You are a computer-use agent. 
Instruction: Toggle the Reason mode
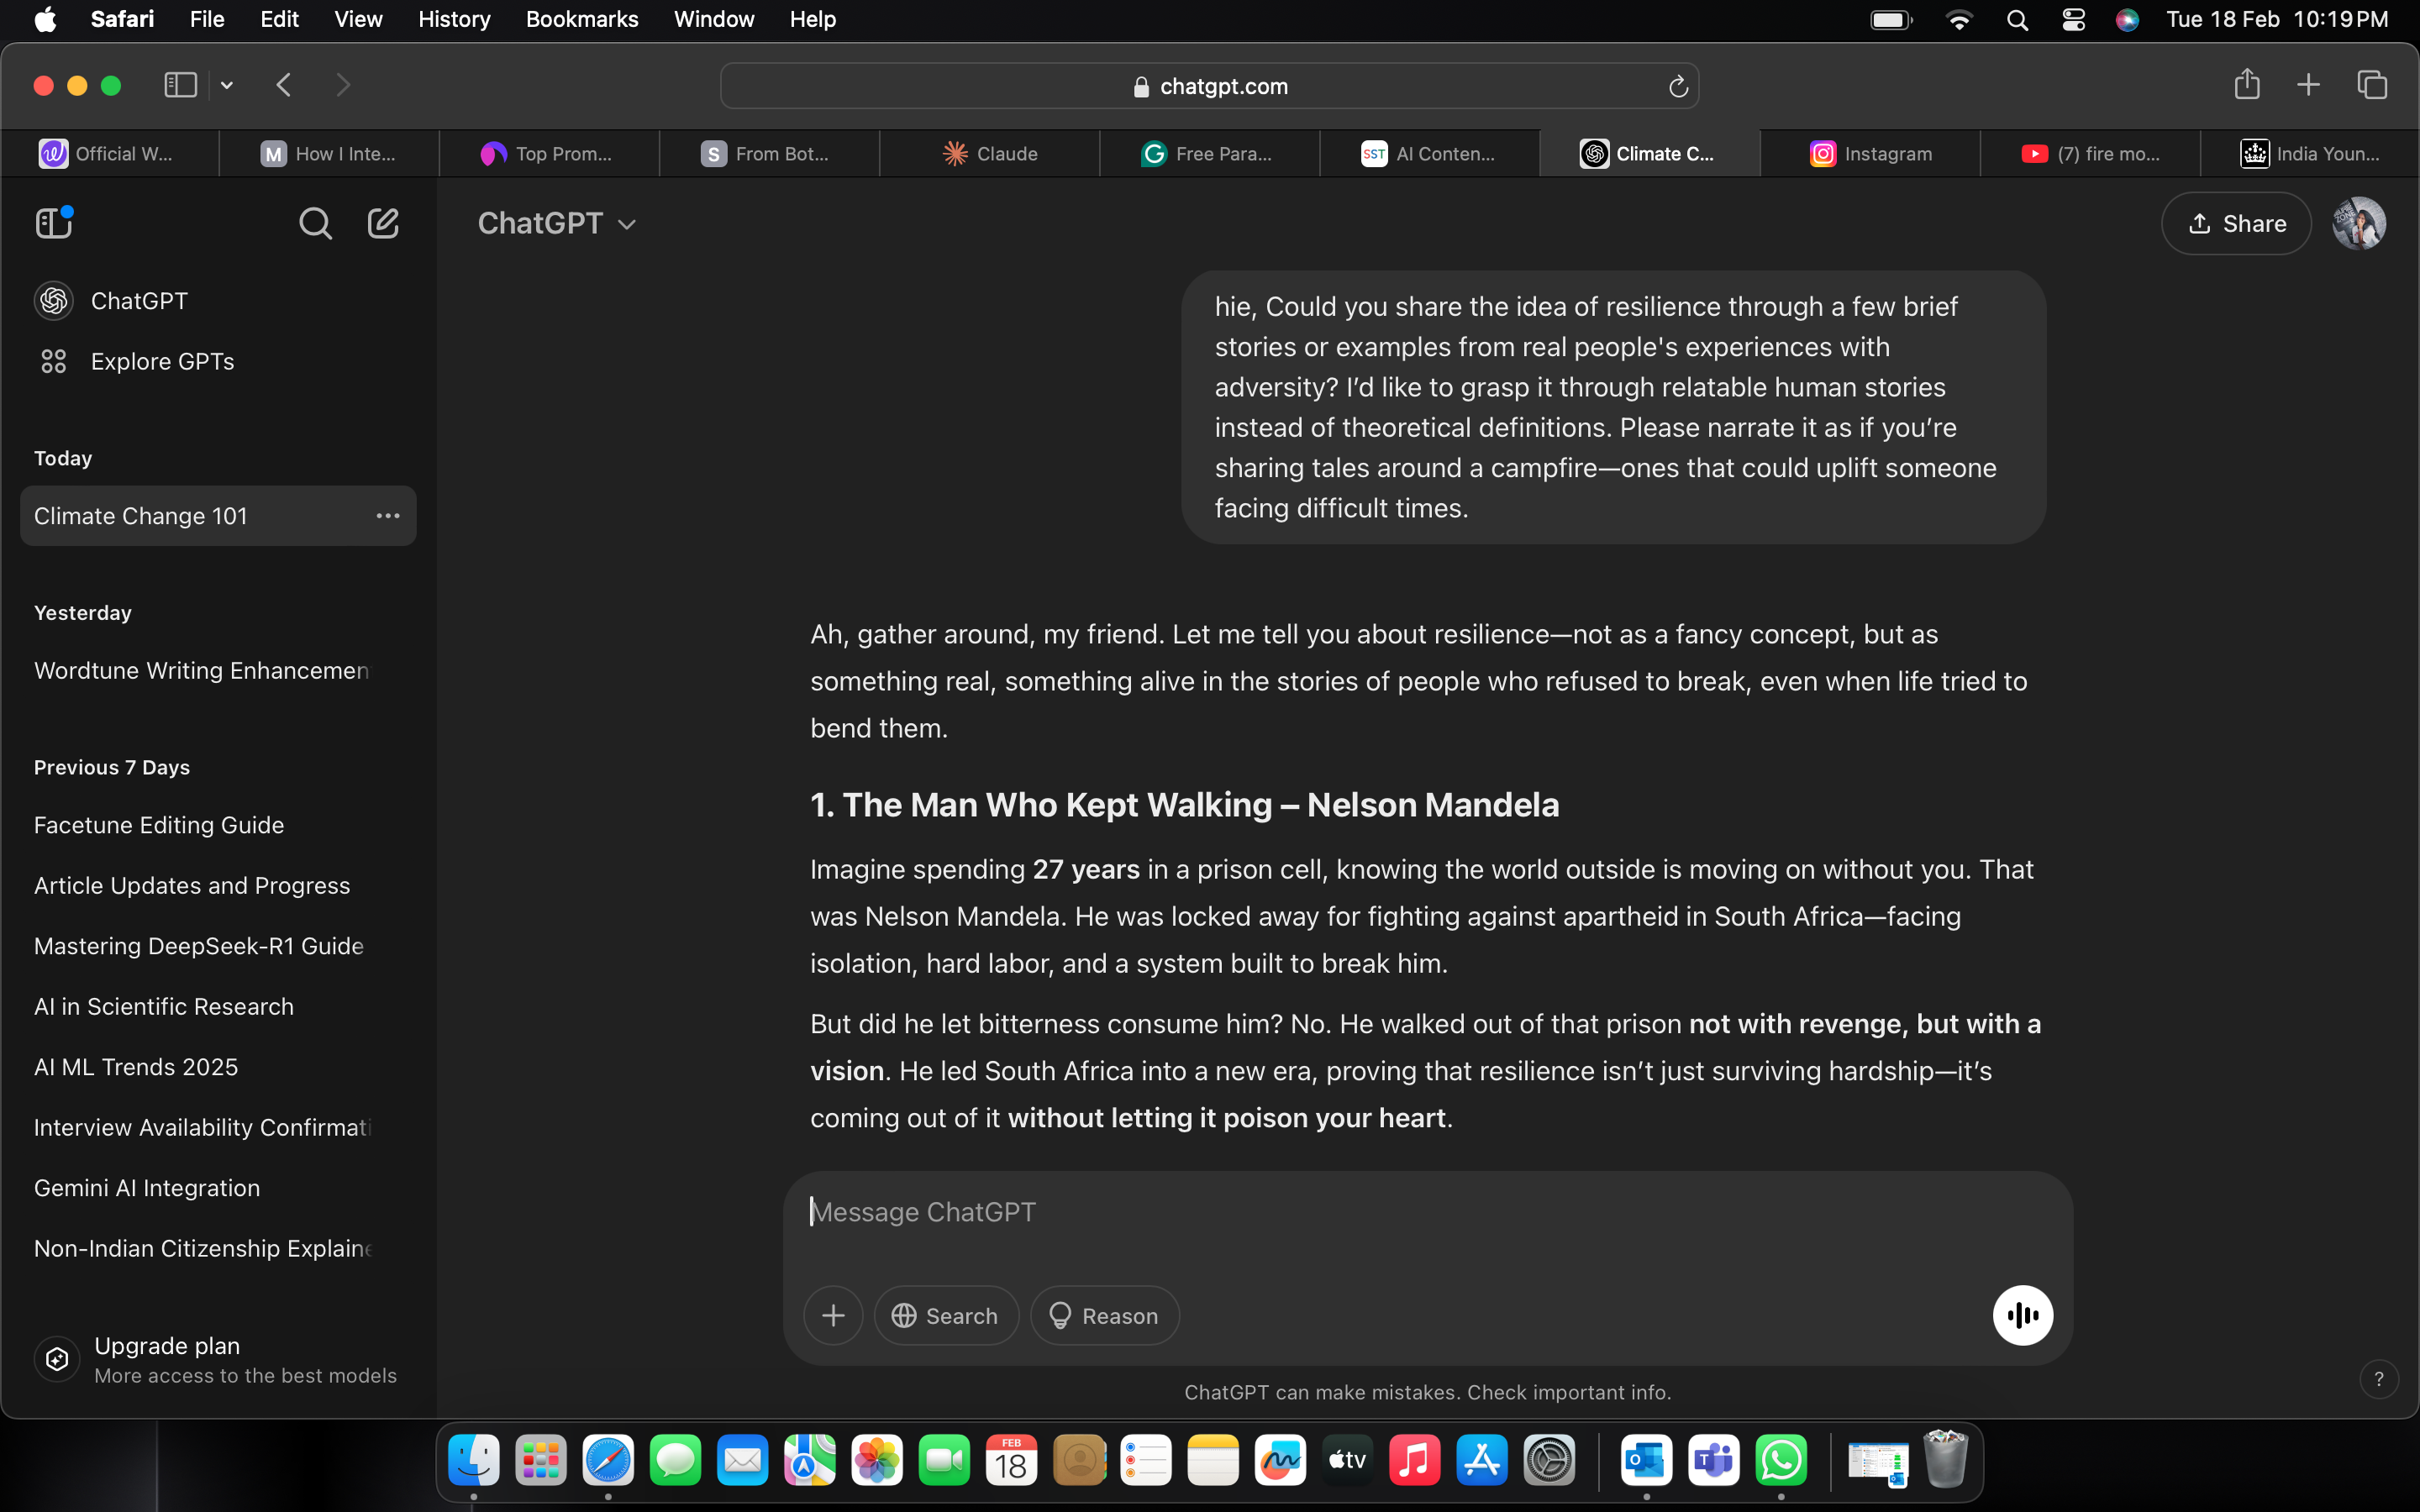(x=1104, y=1315)
